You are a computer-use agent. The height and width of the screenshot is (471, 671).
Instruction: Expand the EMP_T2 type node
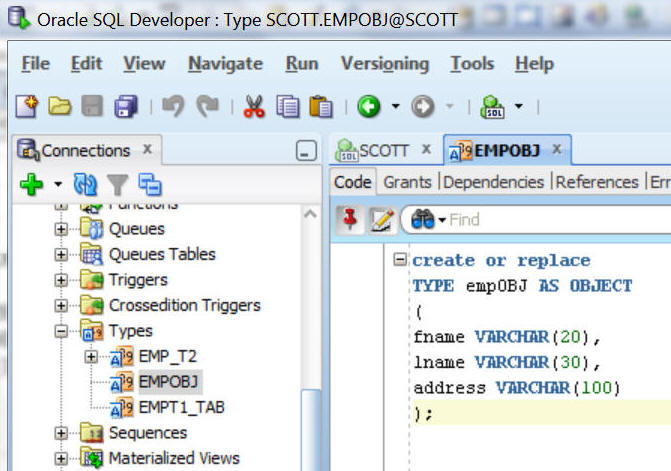[x=91, y=357]
